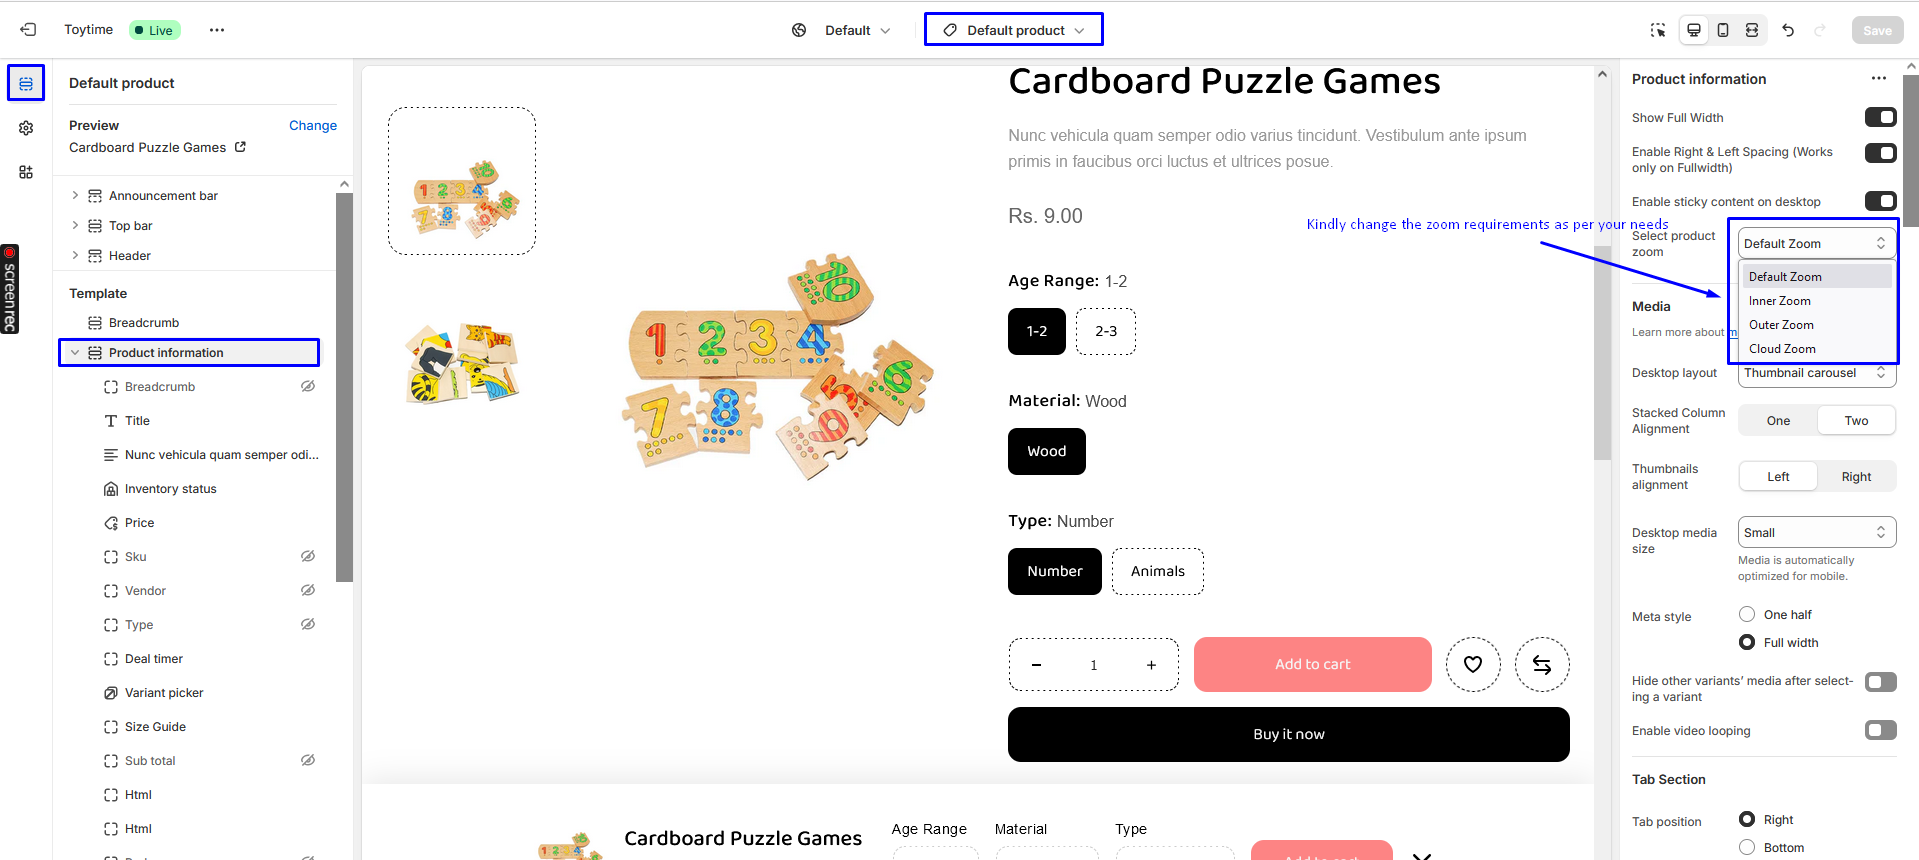Click the exit editor back icon
The width and height of the screenshot is (1919, 860).
(x=28, y=30)
